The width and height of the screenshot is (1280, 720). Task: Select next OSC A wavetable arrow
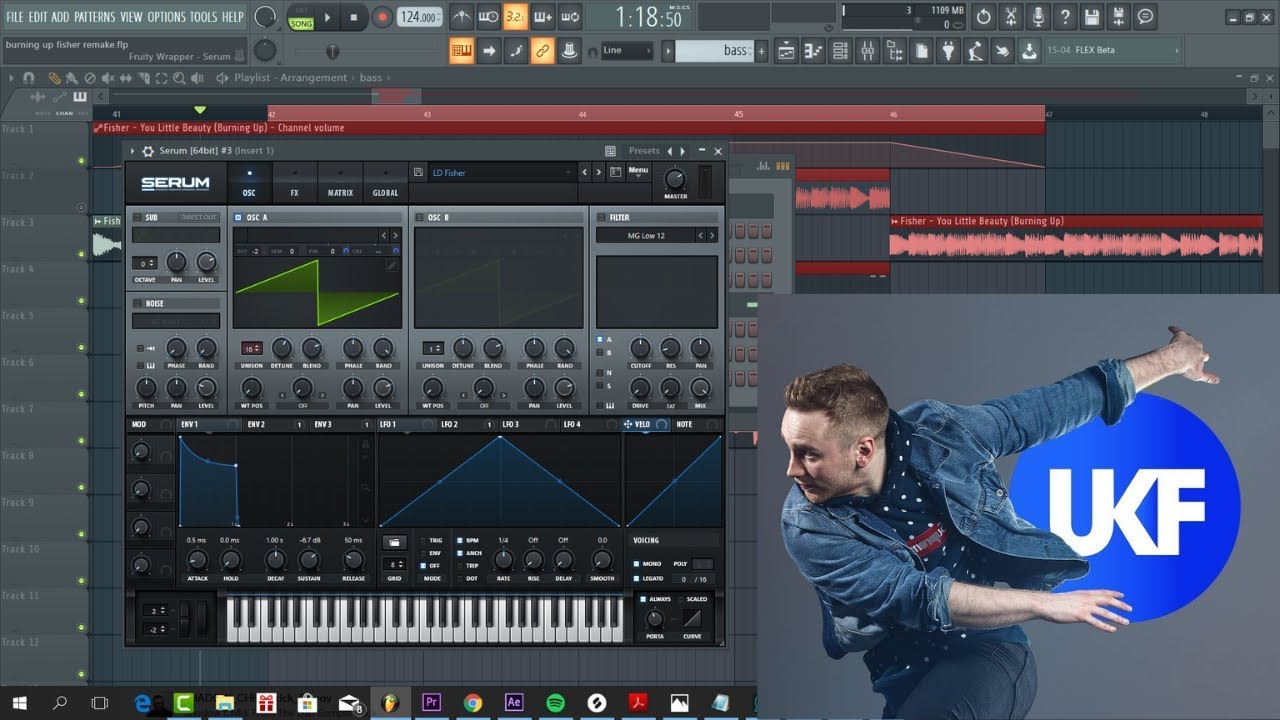[395, 235]
